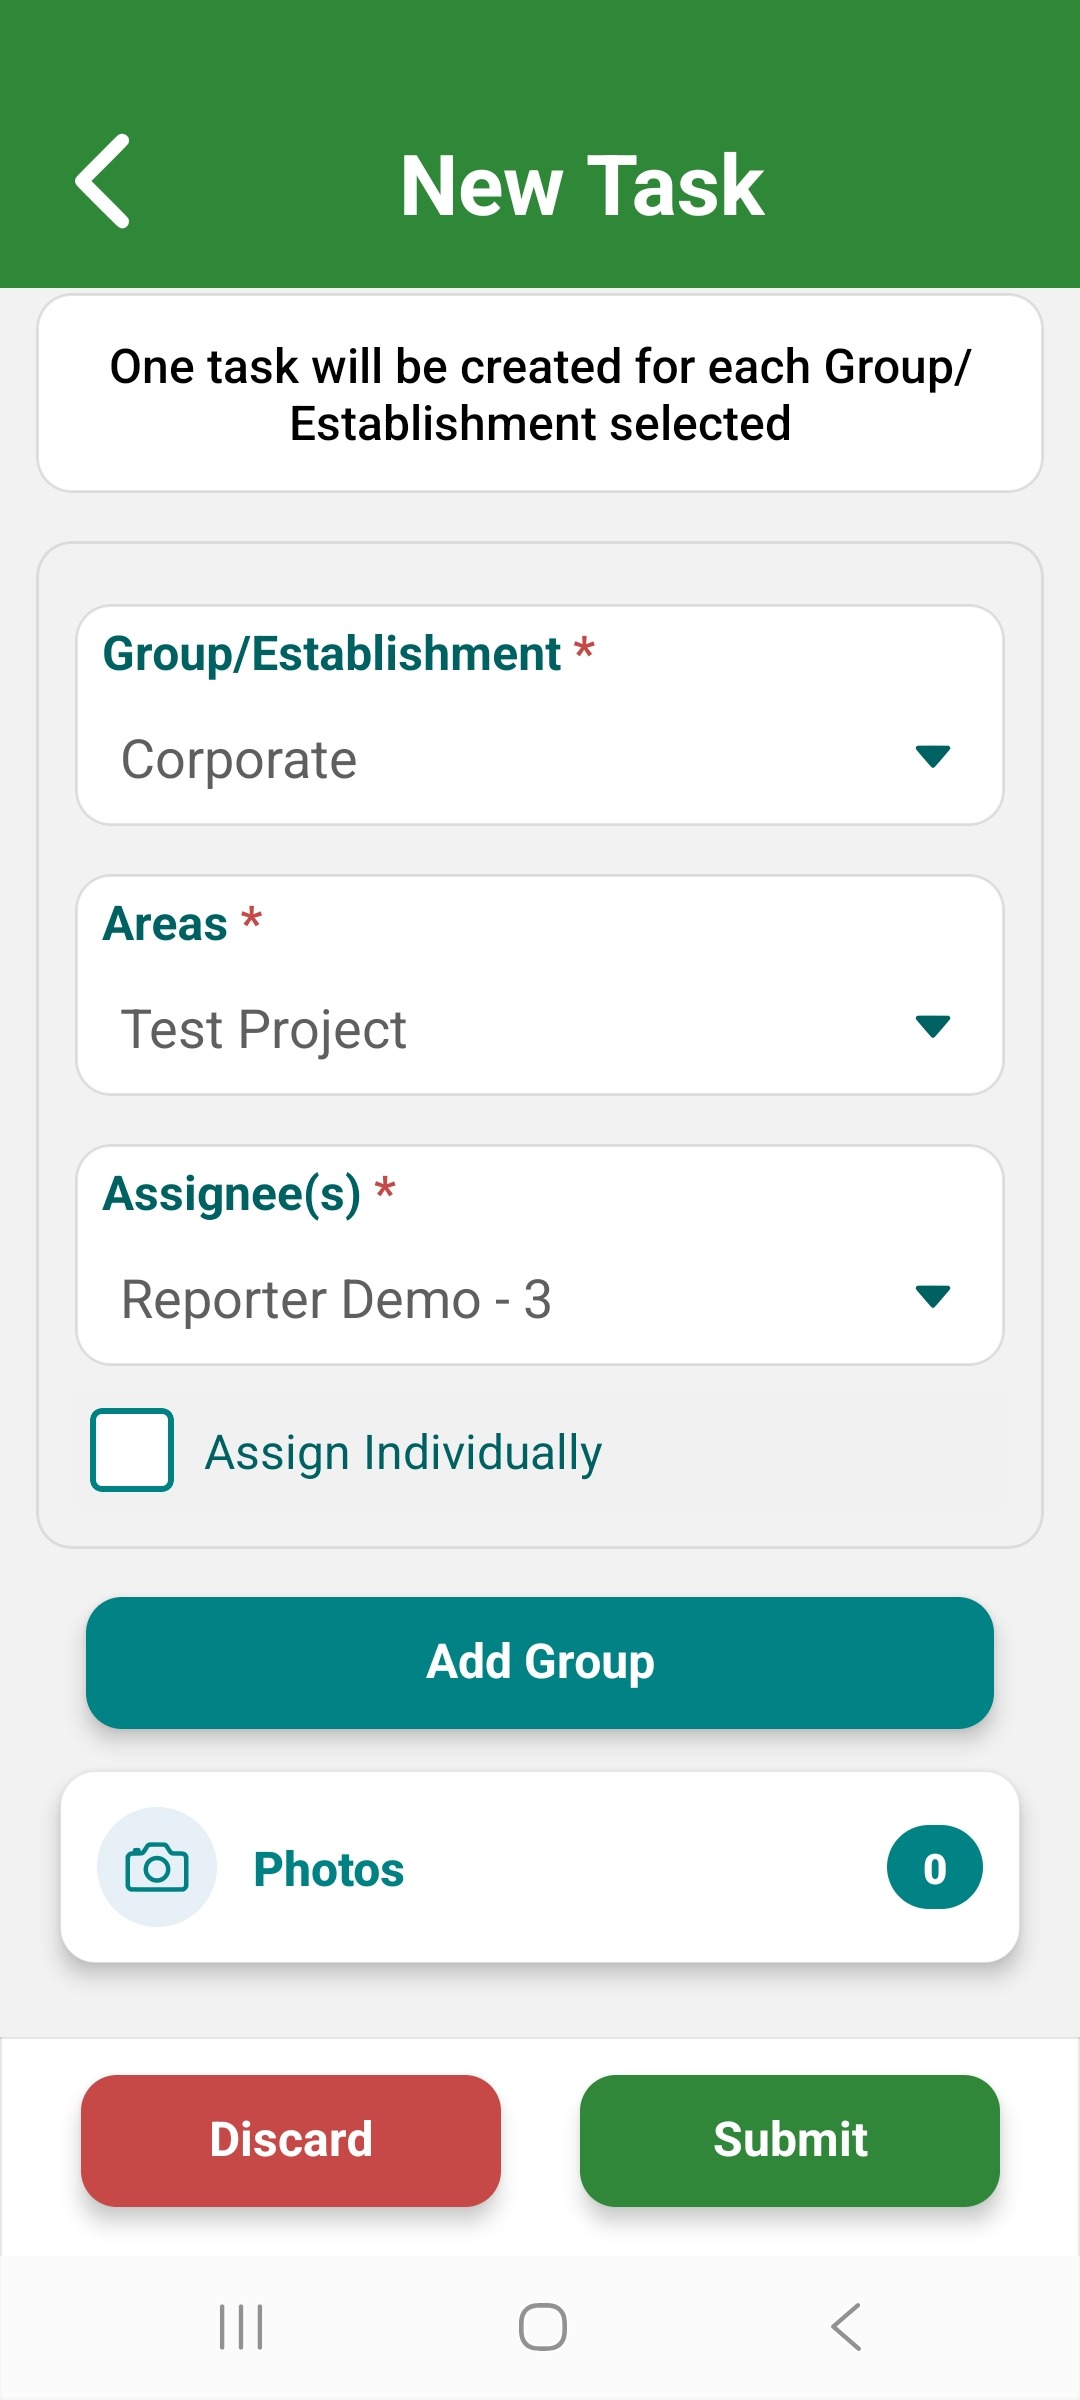Tap the Assign Individually label text
Image resolution: width=1080 pixels, height=2400 pixels.
point(403,1453)
